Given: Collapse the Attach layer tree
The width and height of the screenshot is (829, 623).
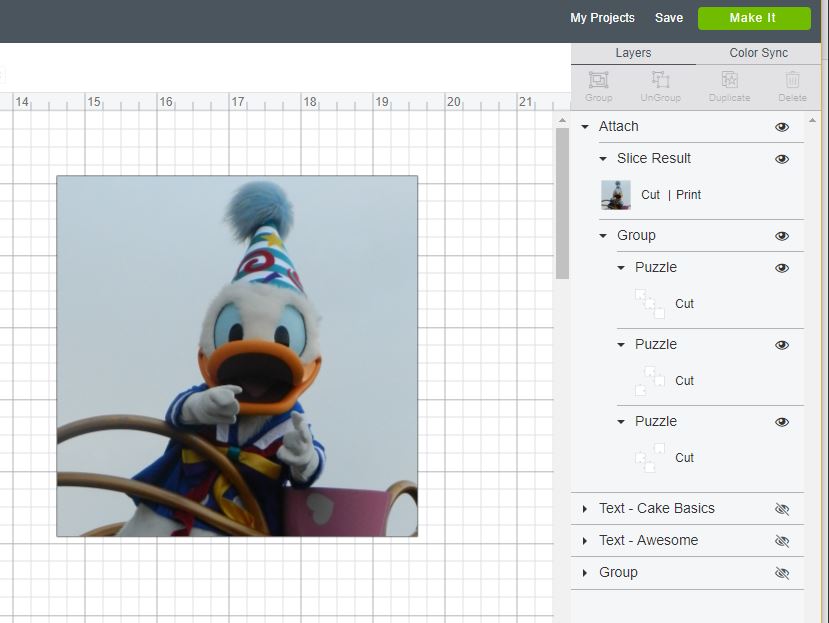Looking at the screenshot, I should 585,127.
